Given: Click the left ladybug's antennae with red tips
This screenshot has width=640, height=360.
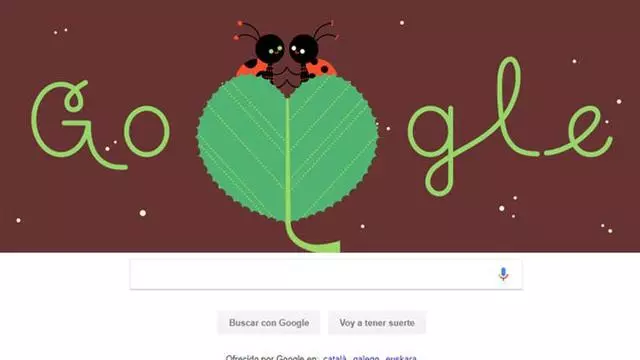Looking at the screenshot, I should click(x=248, y=31).
